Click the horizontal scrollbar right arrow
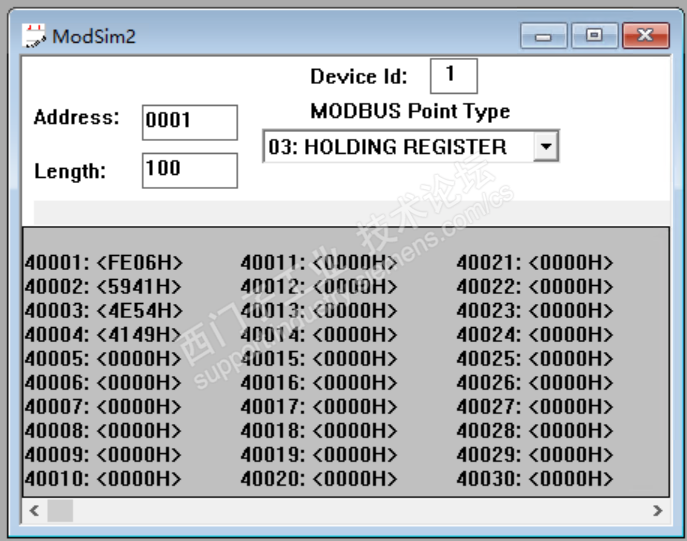 (x=657, y=510)
